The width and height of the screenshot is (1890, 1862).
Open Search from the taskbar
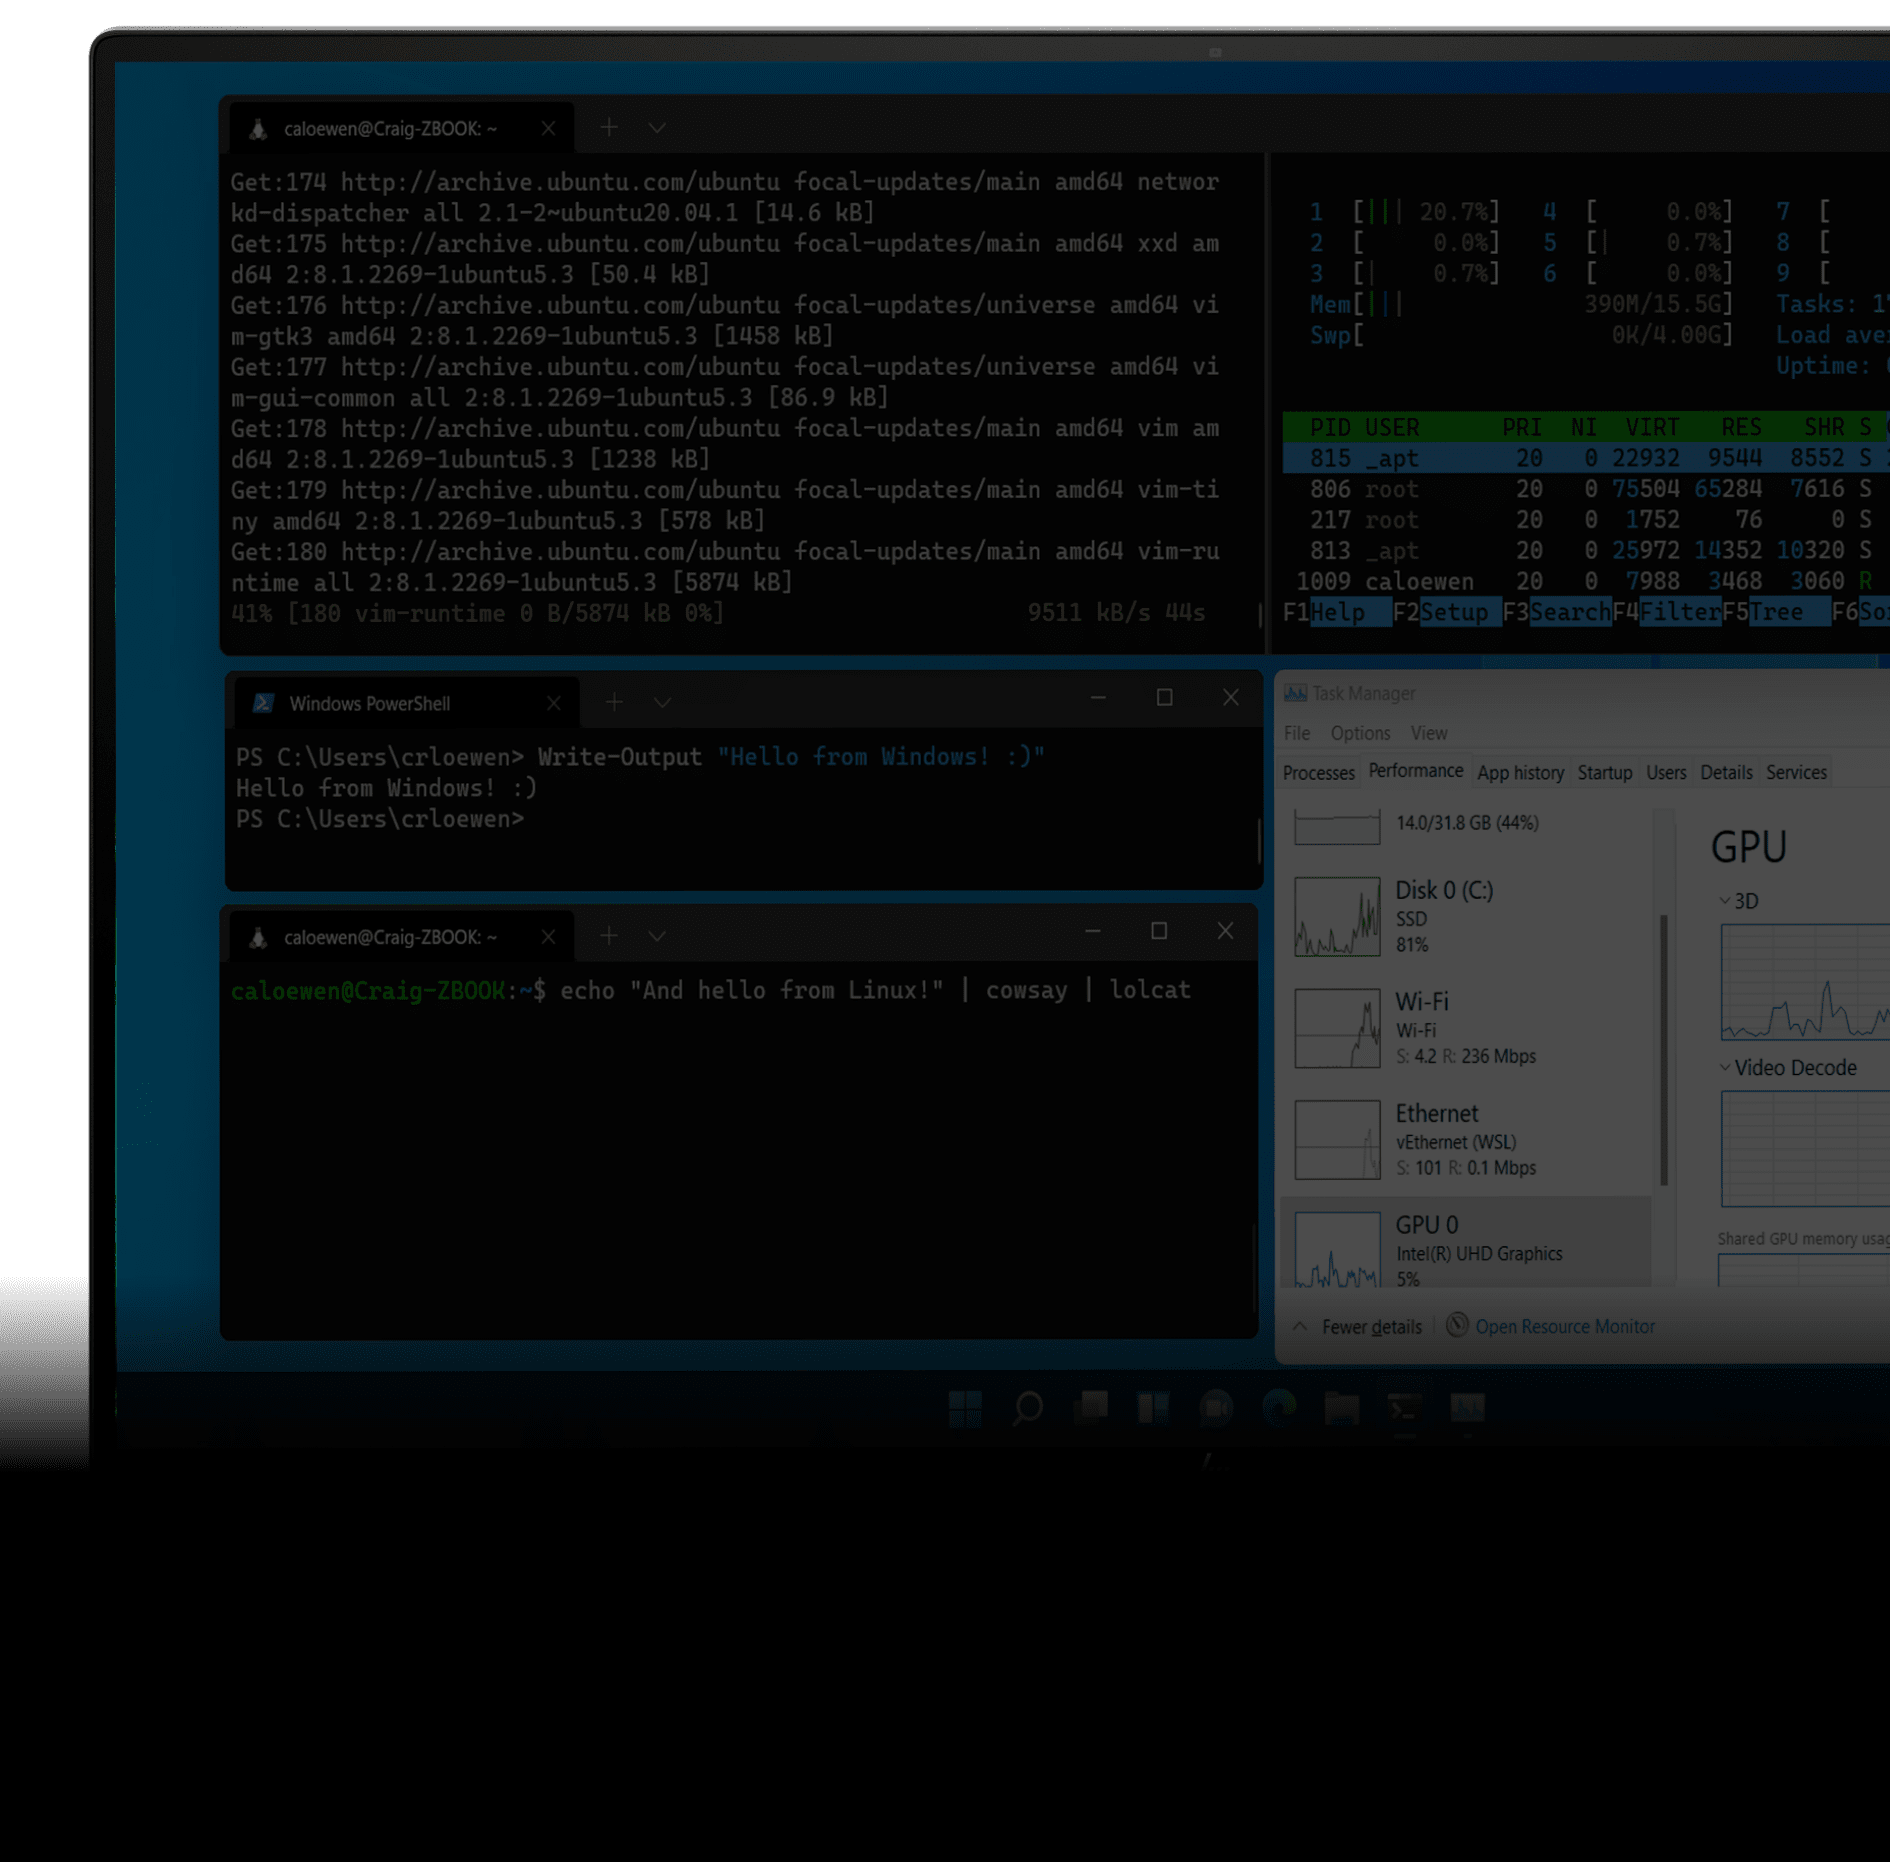[x=1028, y=1408]
